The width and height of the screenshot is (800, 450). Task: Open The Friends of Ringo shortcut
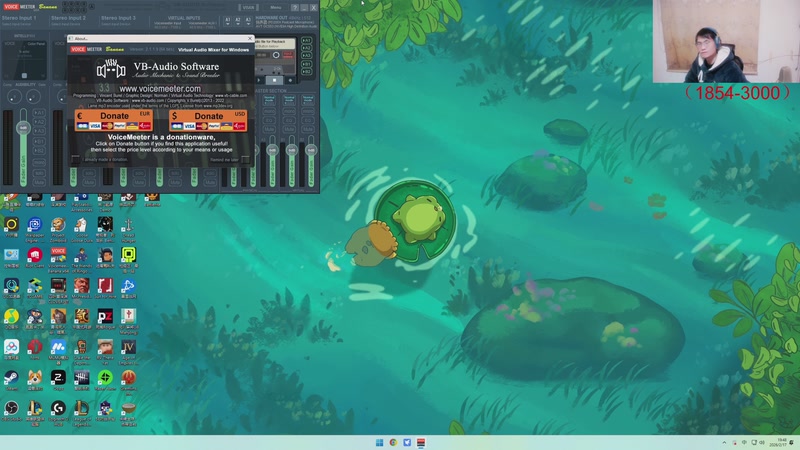coord(81,258)
